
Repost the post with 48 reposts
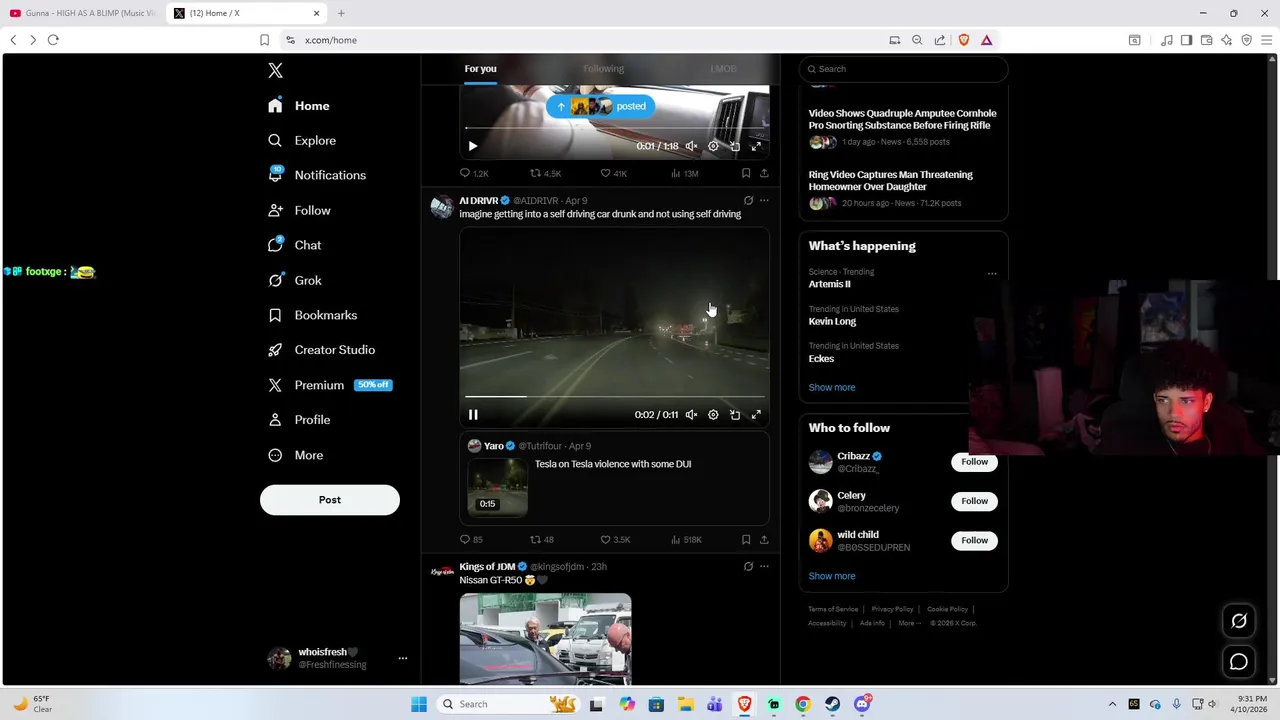[535, 540]
